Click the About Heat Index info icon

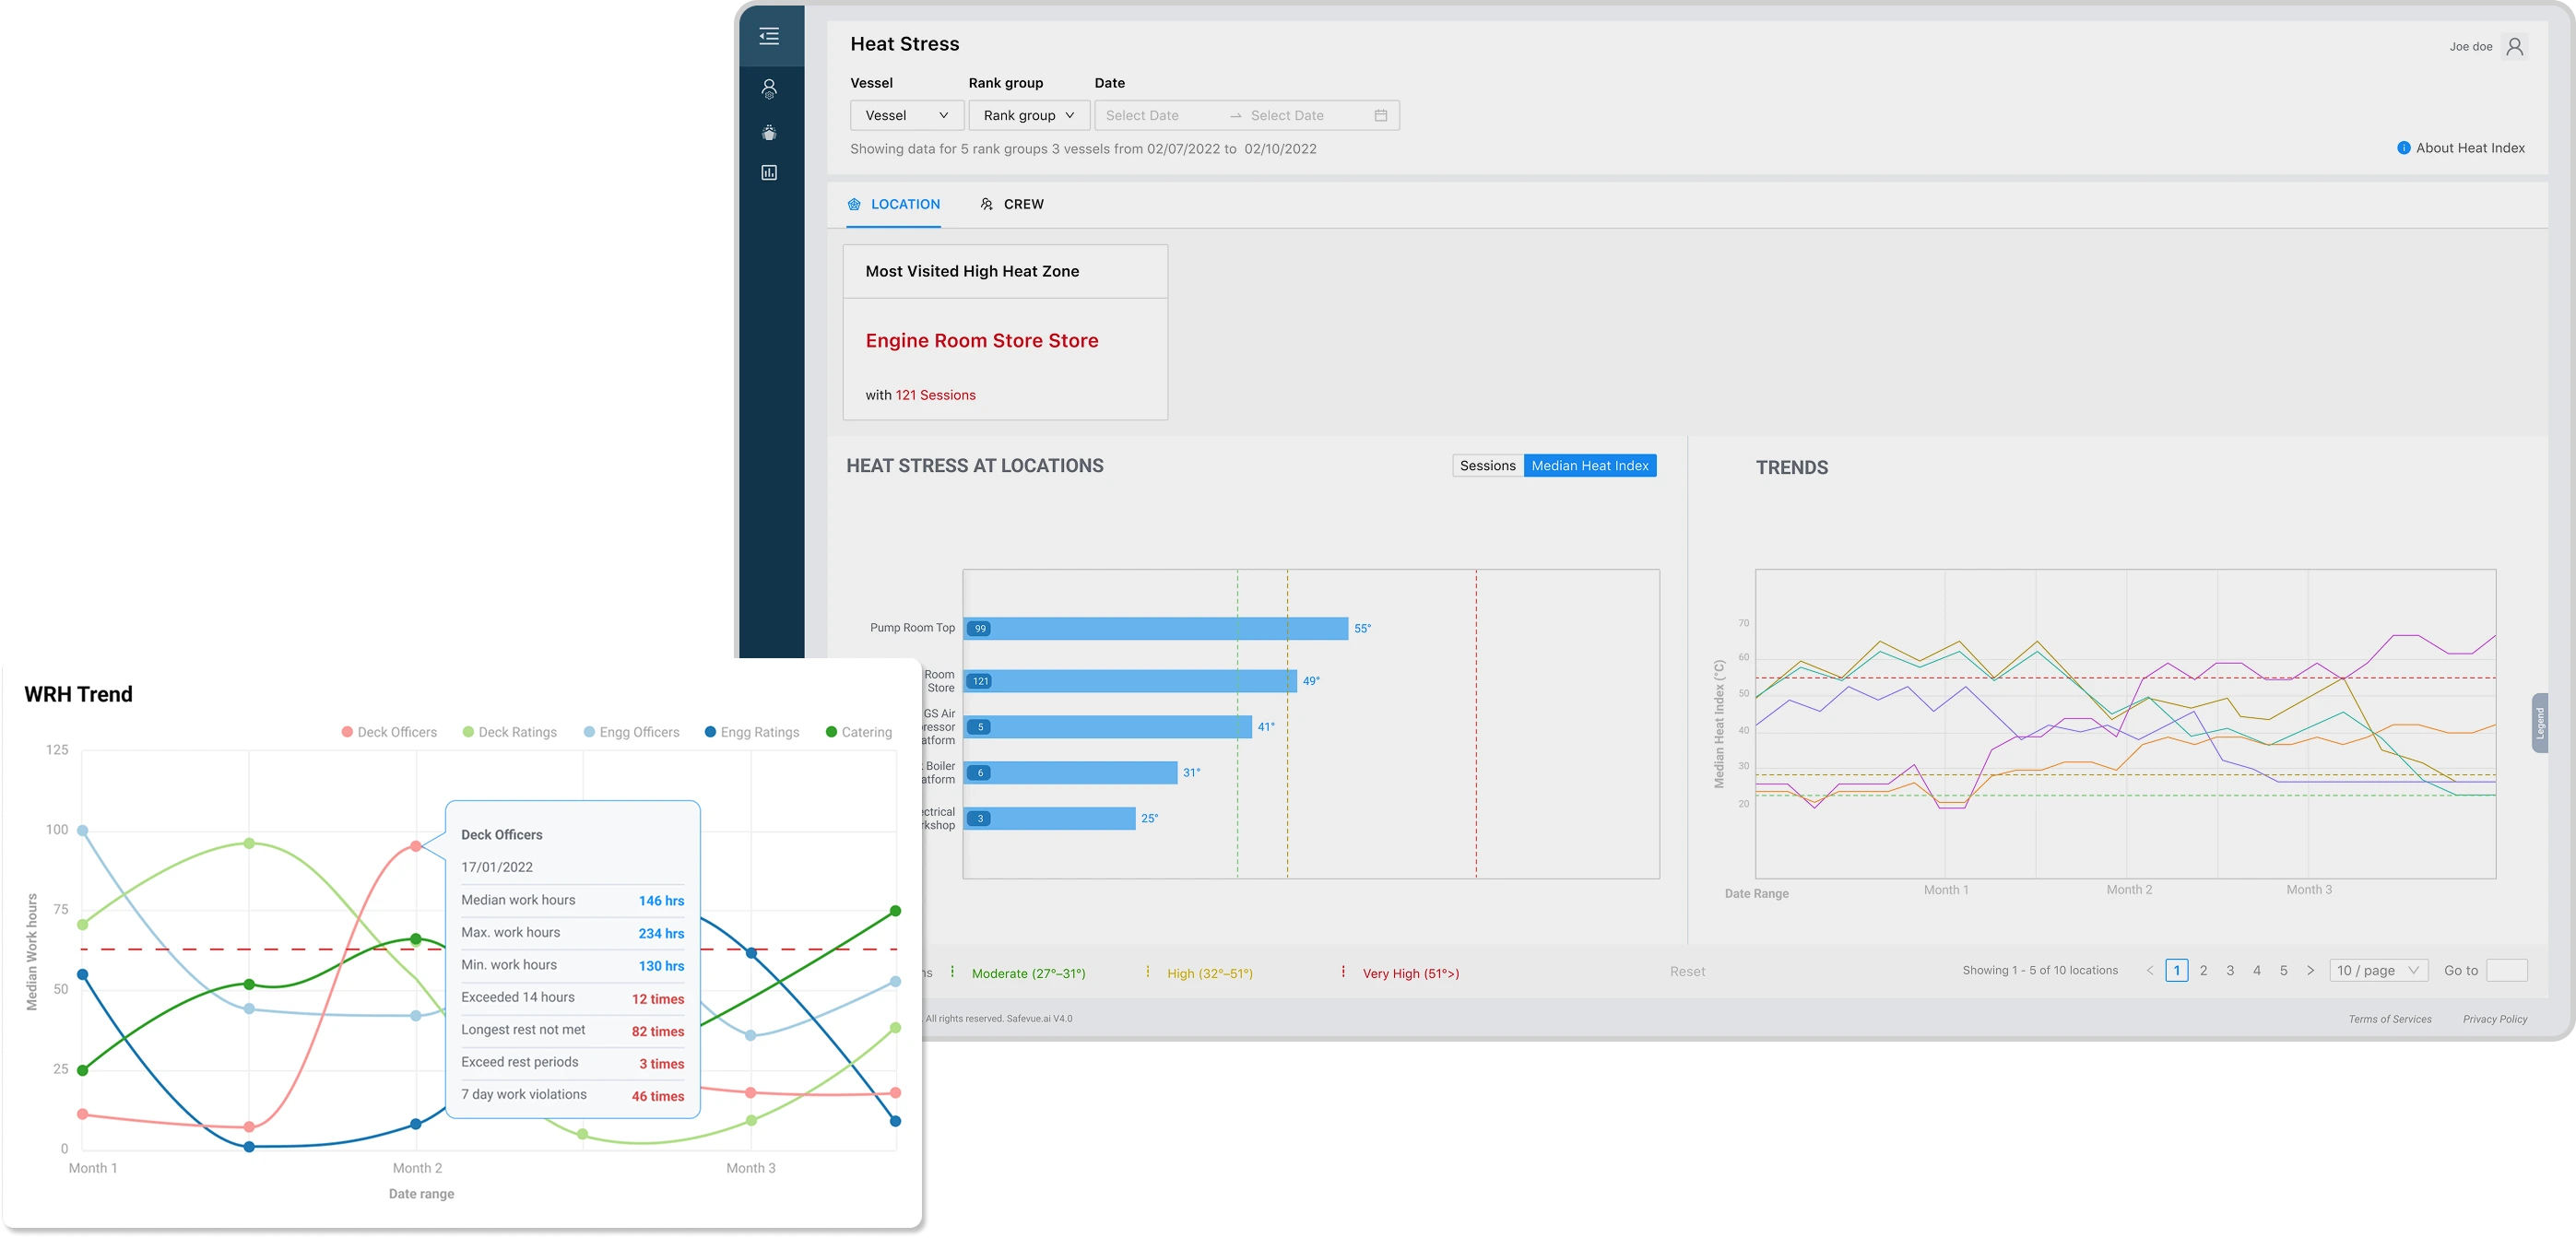(2403, 148)
